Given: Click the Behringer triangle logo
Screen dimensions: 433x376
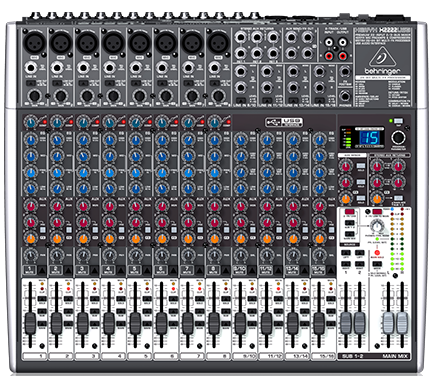Looking at the screenshot, I should 382,58.
